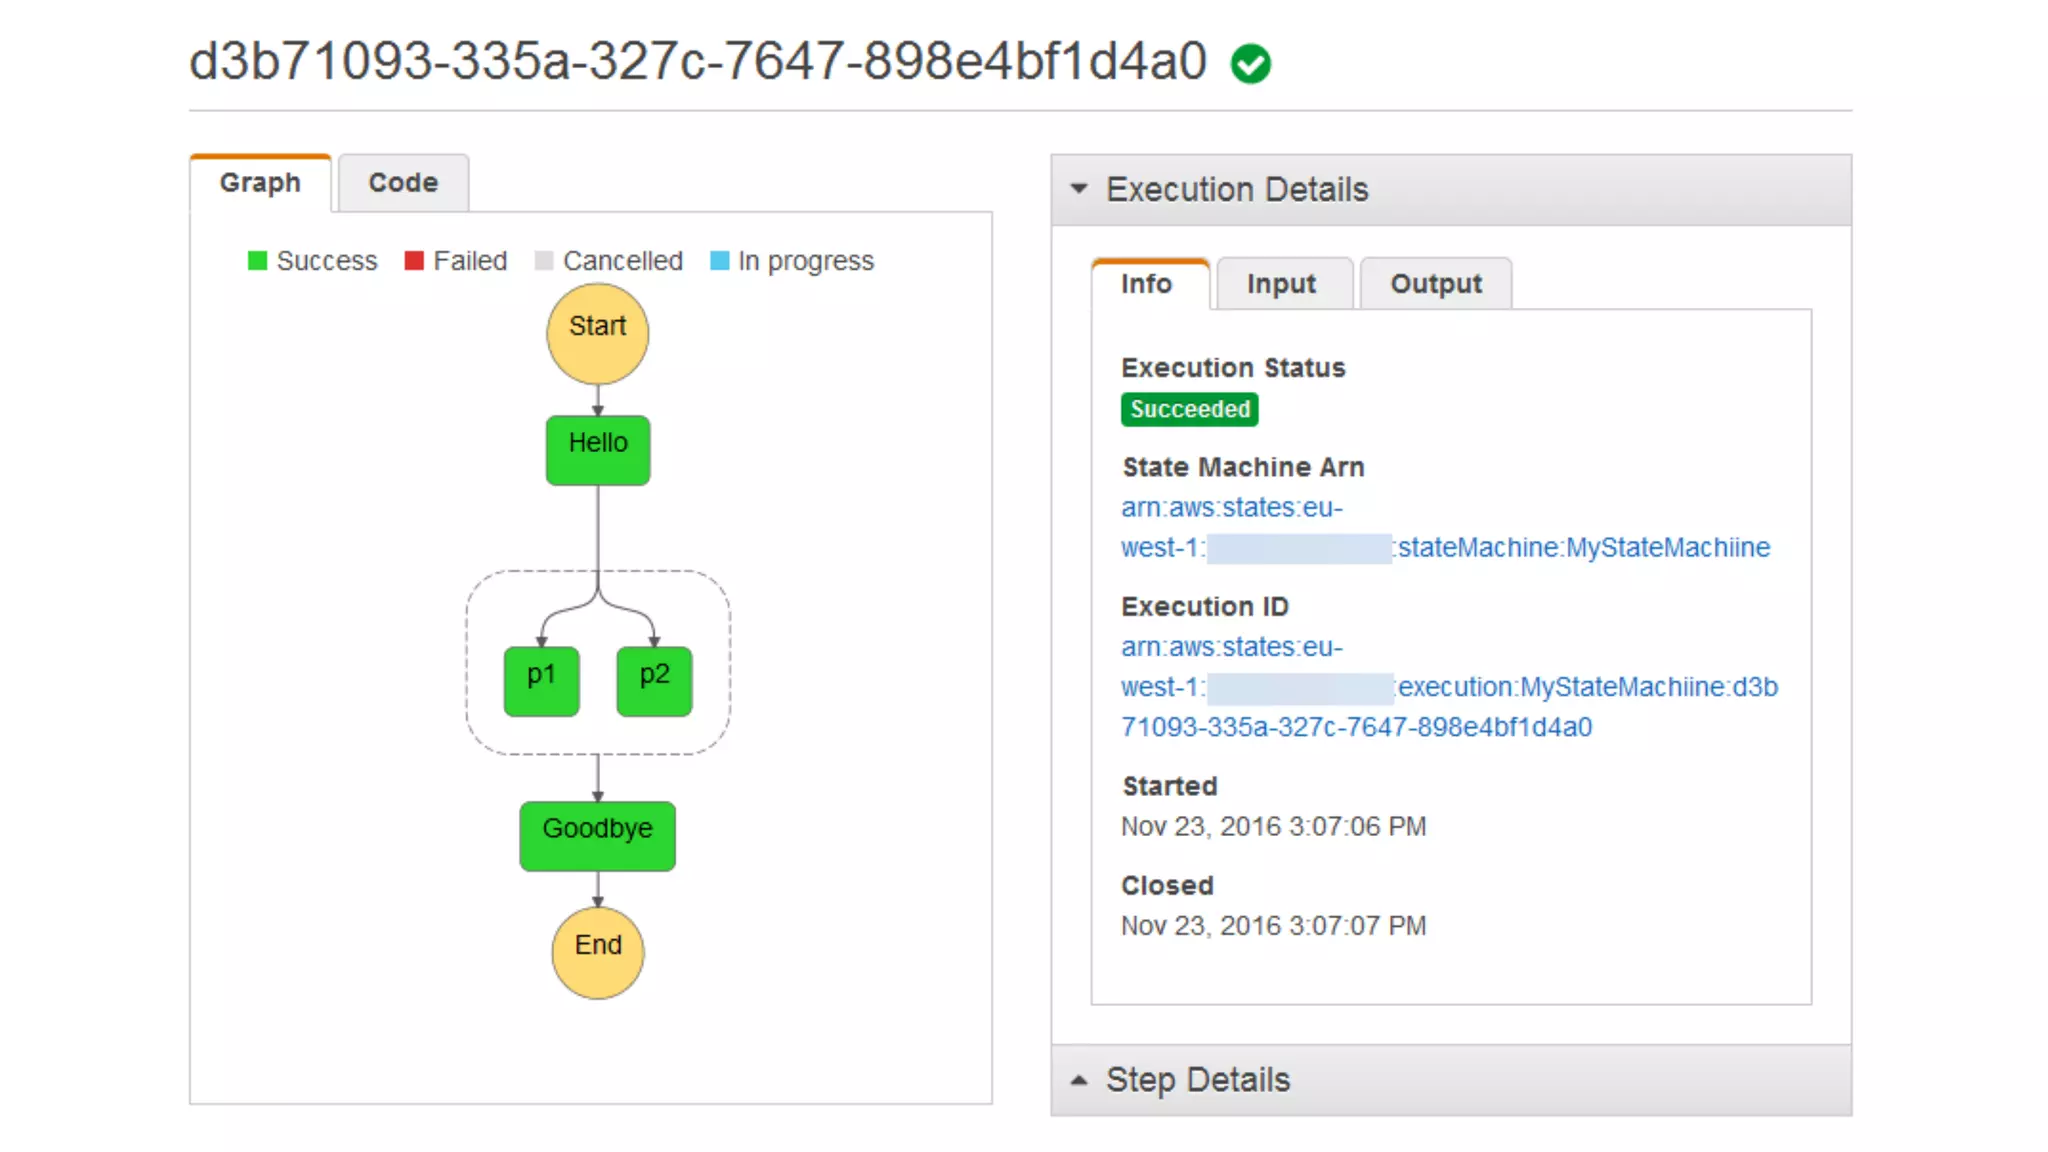Click the Start node circle

click(x=597, y=334)
